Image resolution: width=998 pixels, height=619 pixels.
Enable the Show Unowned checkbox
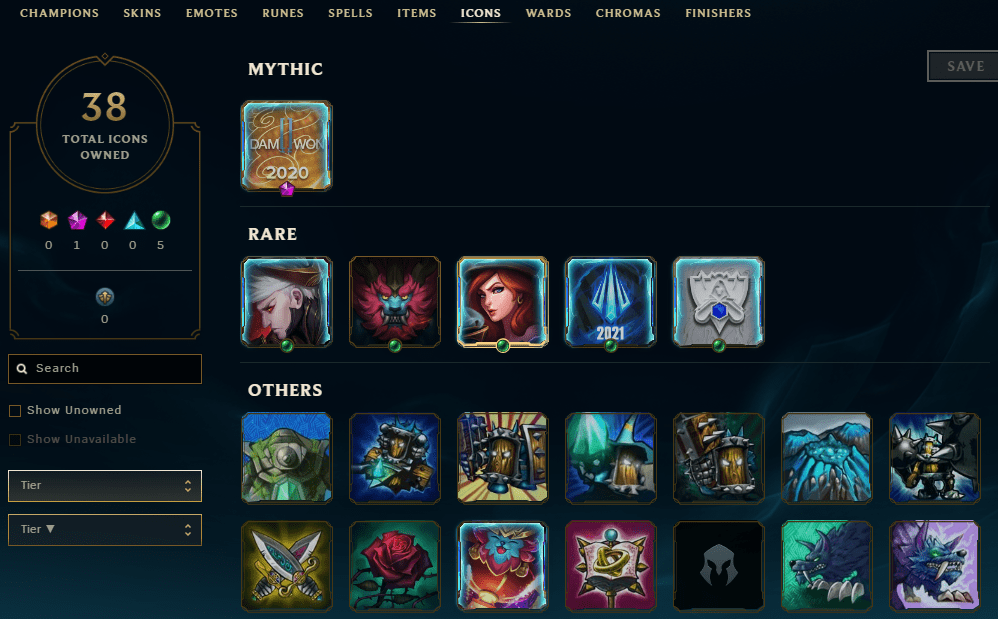pyautogui.click(x=15, y=411)
